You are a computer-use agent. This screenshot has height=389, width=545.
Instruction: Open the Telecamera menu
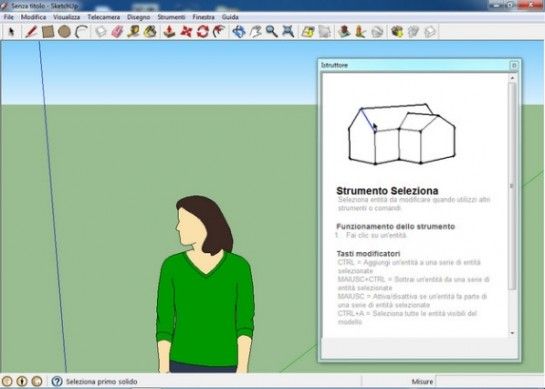[104, 17]
